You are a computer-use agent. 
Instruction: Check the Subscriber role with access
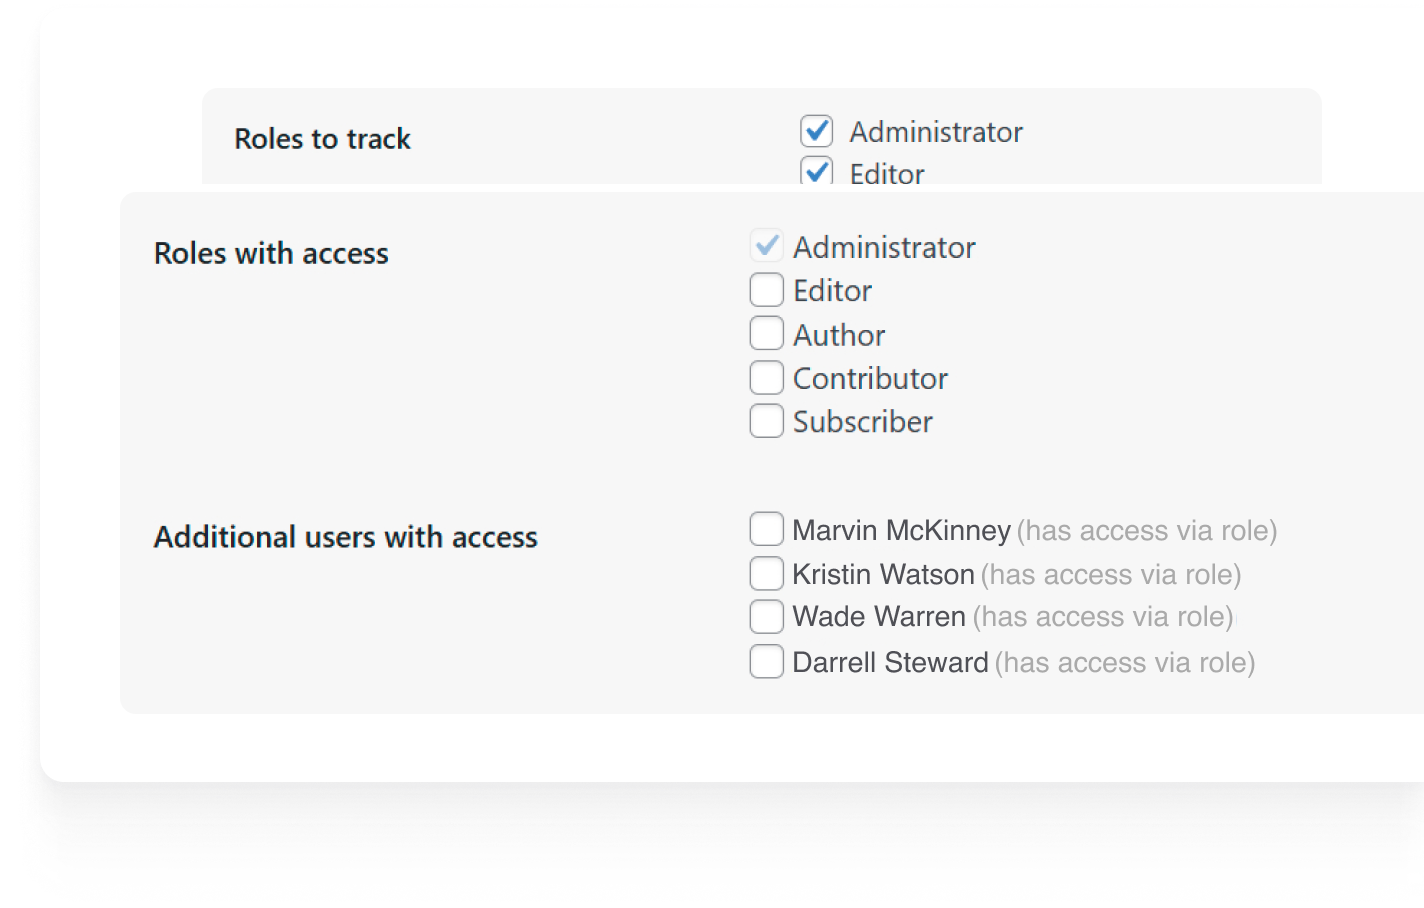[x=766, y=420]
